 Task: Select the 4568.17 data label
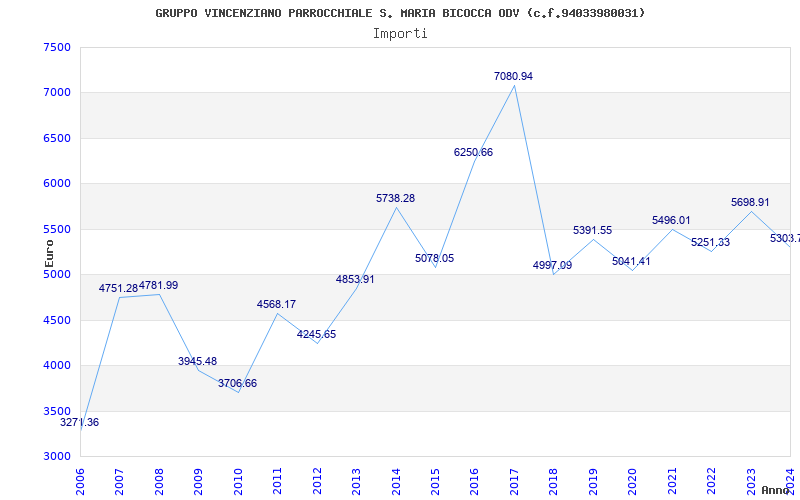(x=276, y=305)
